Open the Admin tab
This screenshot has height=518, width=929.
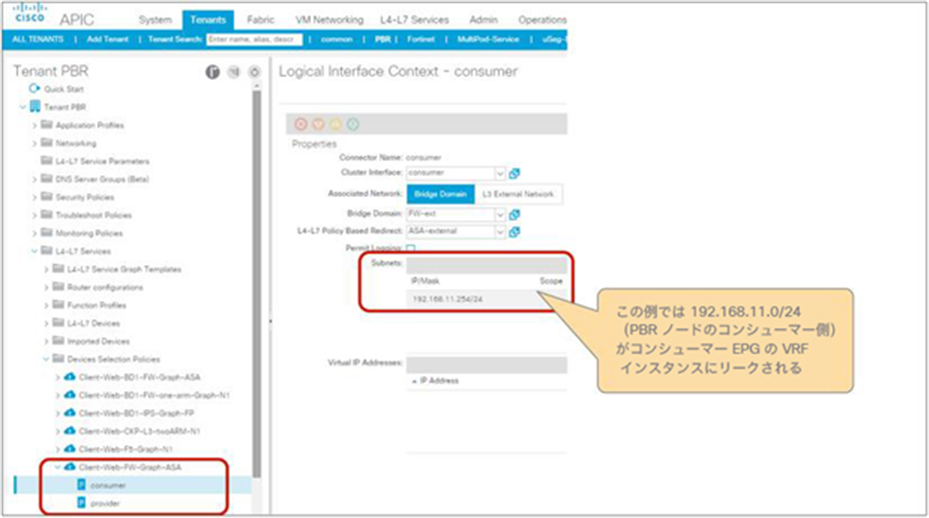[x=483, y=20]
